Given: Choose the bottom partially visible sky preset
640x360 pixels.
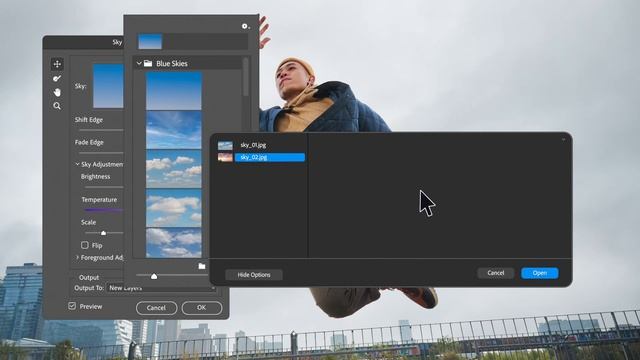Looking at the screenshot, I should coord(174,242).
